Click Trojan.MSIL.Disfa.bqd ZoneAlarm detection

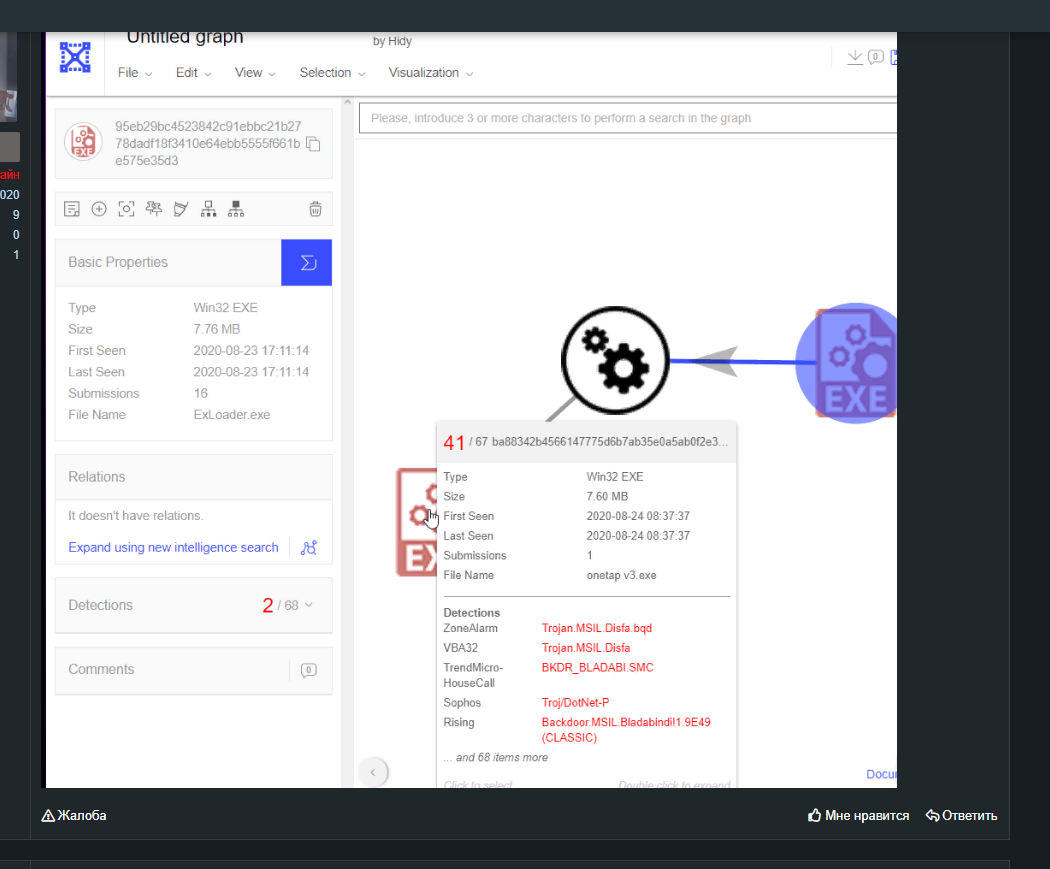[597, 628]
